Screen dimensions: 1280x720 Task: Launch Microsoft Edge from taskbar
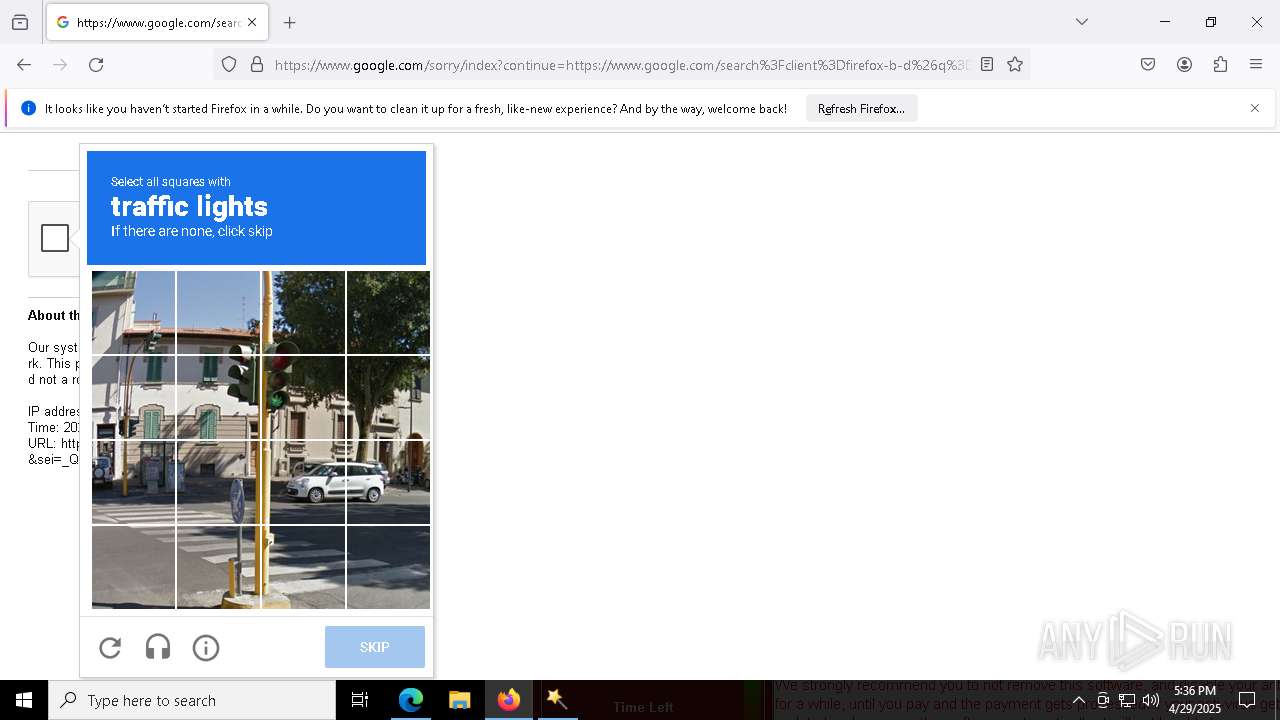(x=411, y=700)
